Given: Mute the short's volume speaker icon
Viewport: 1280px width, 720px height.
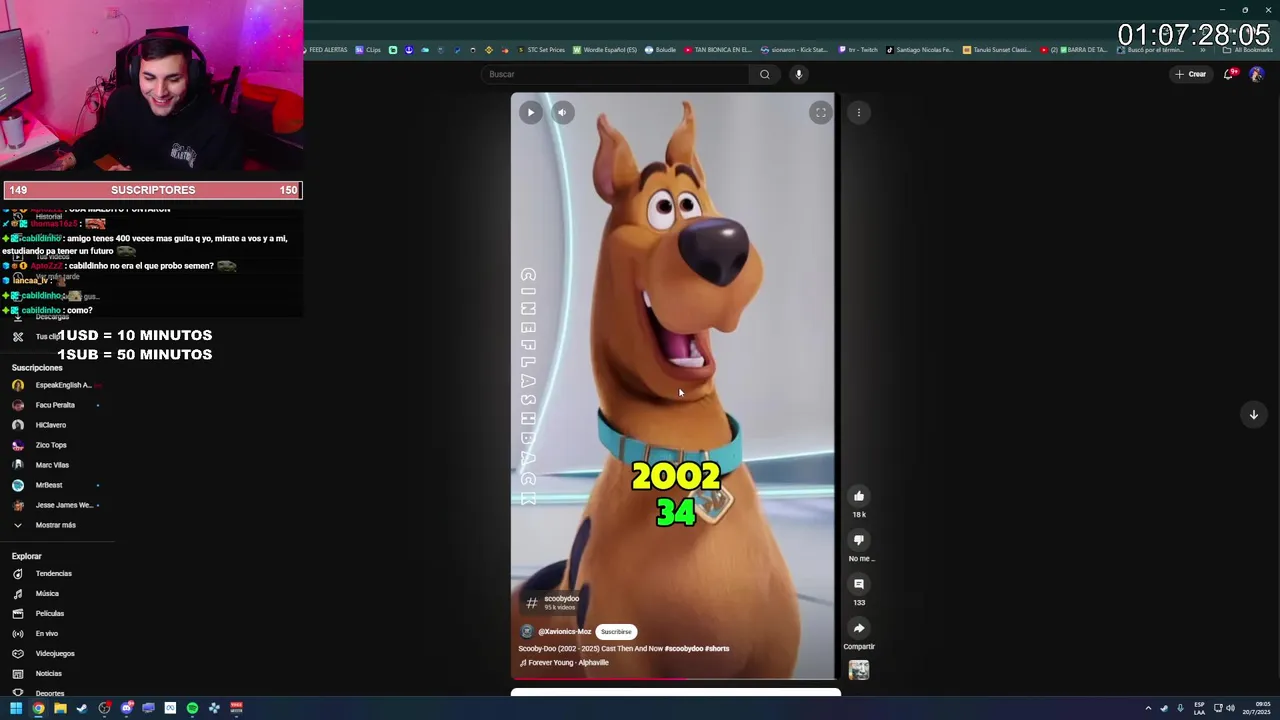Looking at the screenshot, I should [562, 112].
